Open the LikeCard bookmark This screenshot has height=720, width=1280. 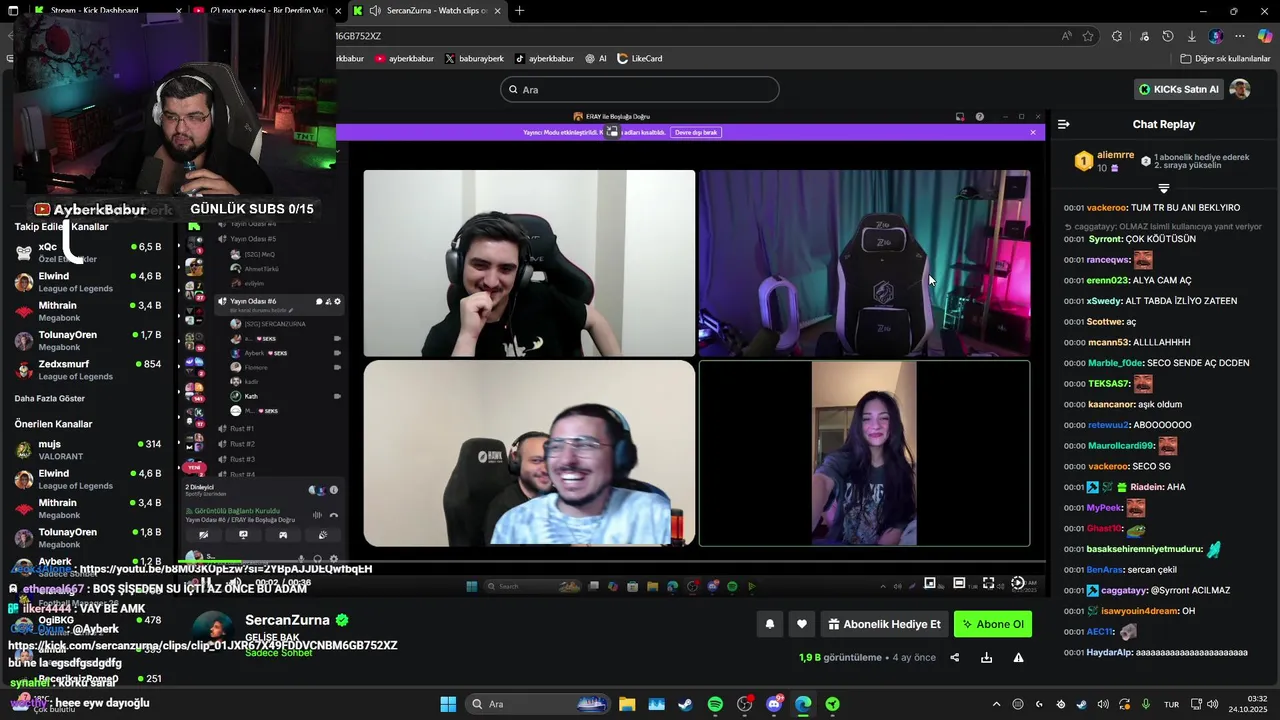click(640, 59)
